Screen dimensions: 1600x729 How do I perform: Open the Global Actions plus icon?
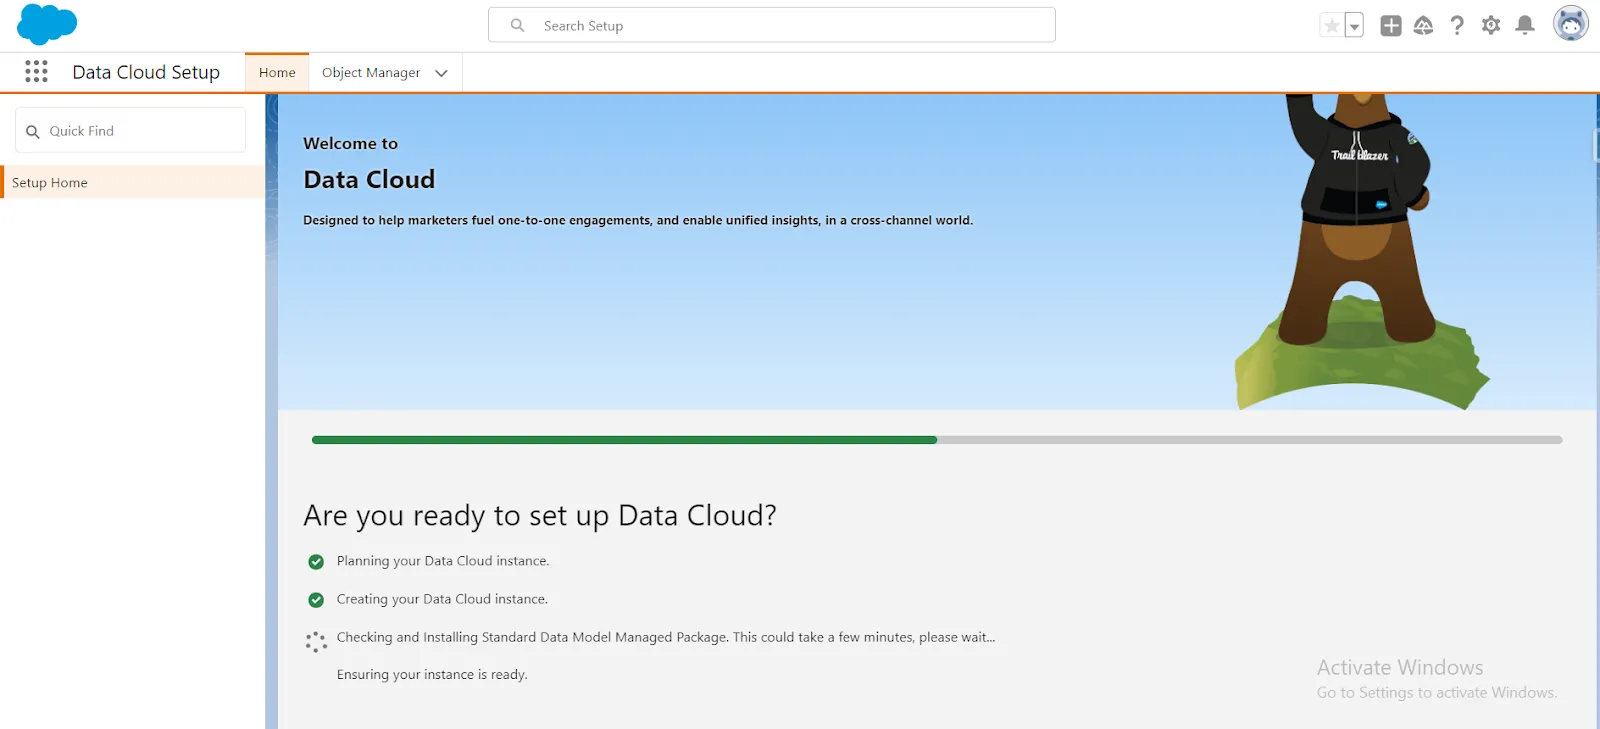pos(1390,26)
